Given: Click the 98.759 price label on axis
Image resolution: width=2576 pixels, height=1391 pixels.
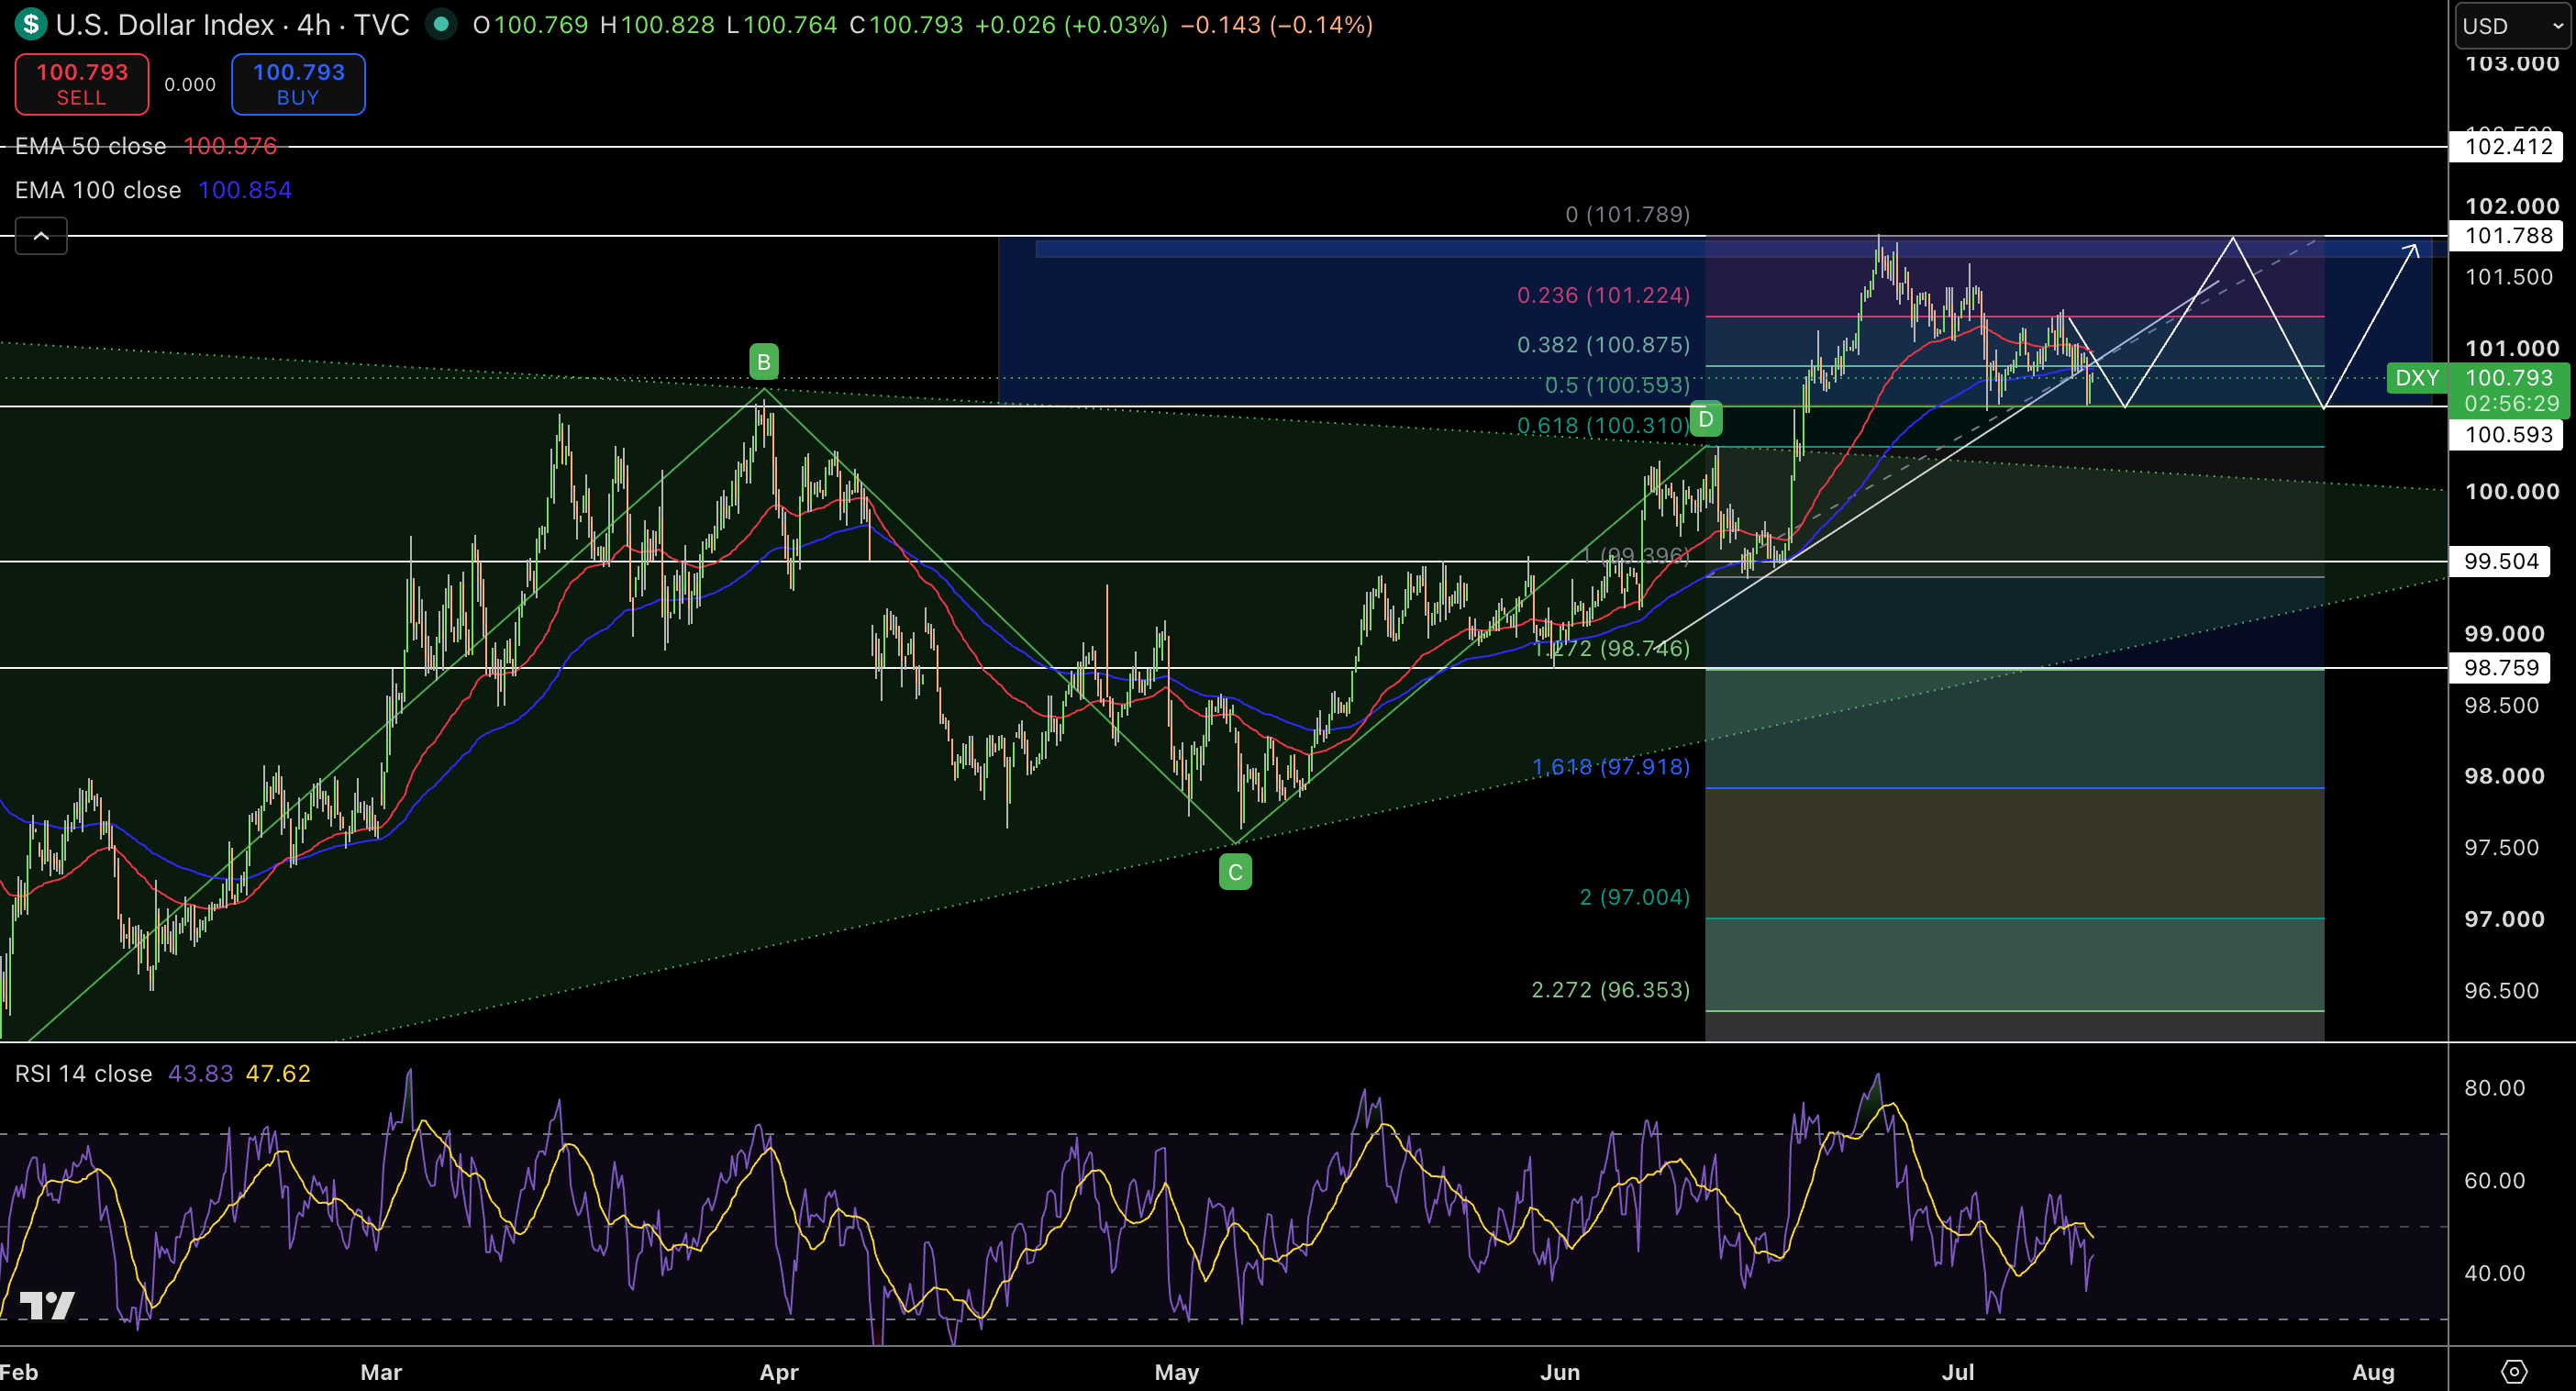Looking at the screenshot, I should point(2501,667).
